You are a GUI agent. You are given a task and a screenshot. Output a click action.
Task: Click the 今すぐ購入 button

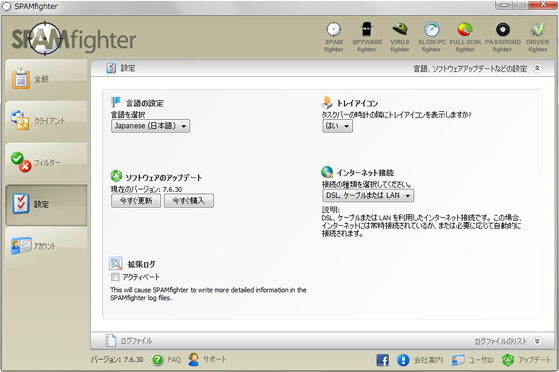pos(189,201)
